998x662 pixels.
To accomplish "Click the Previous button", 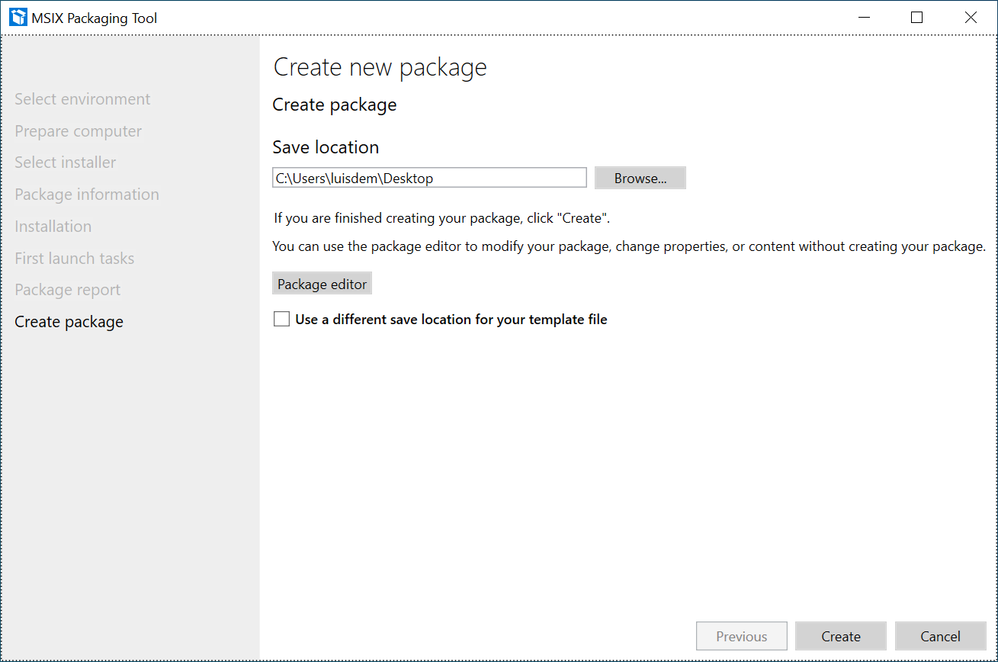I will coord(741,636).
